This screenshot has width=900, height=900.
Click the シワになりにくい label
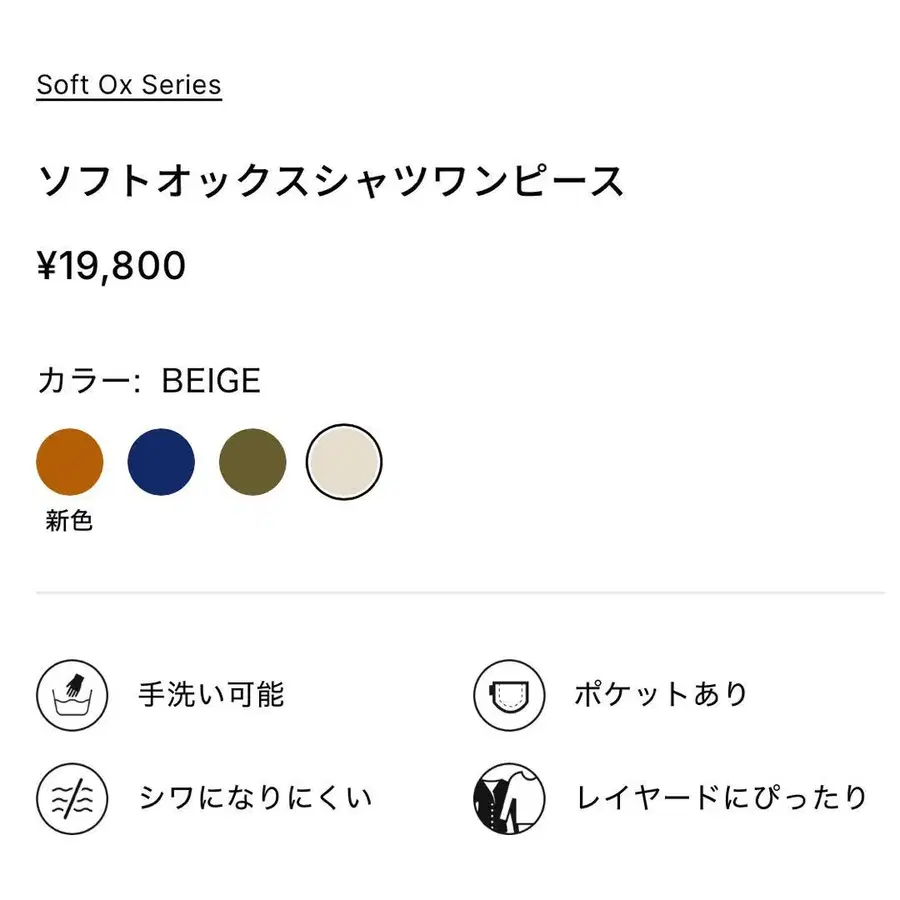point(256,798)
